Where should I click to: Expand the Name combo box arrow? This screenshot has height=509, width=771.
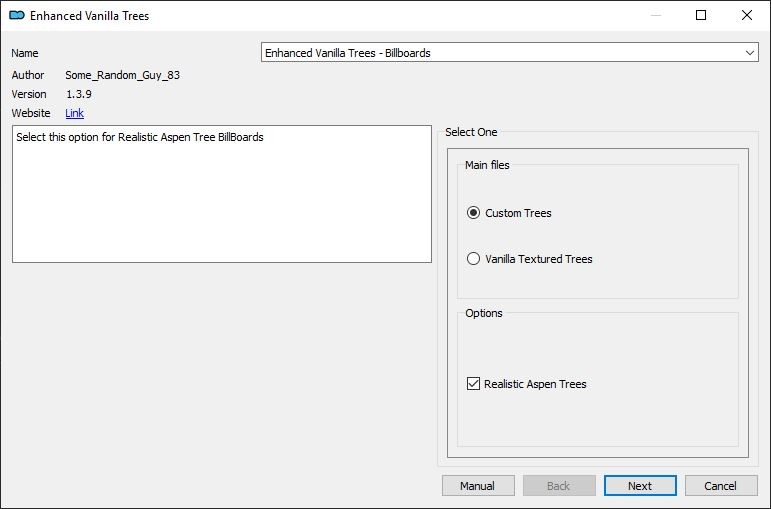pyautogui.click(x=750, y=53)
